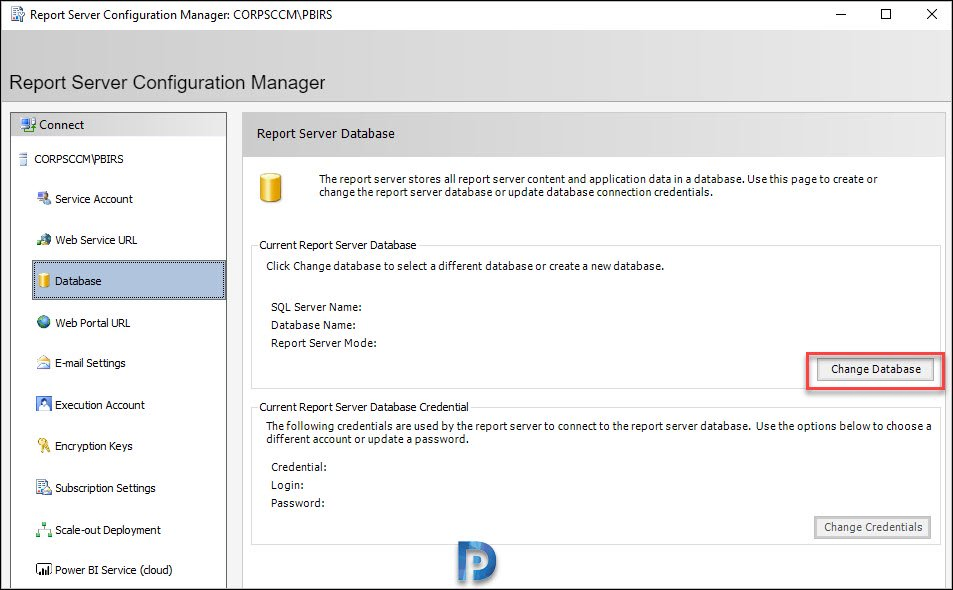Click the Execution Account icon
This screenshot has width=953, height=590.
coord(44,404)
